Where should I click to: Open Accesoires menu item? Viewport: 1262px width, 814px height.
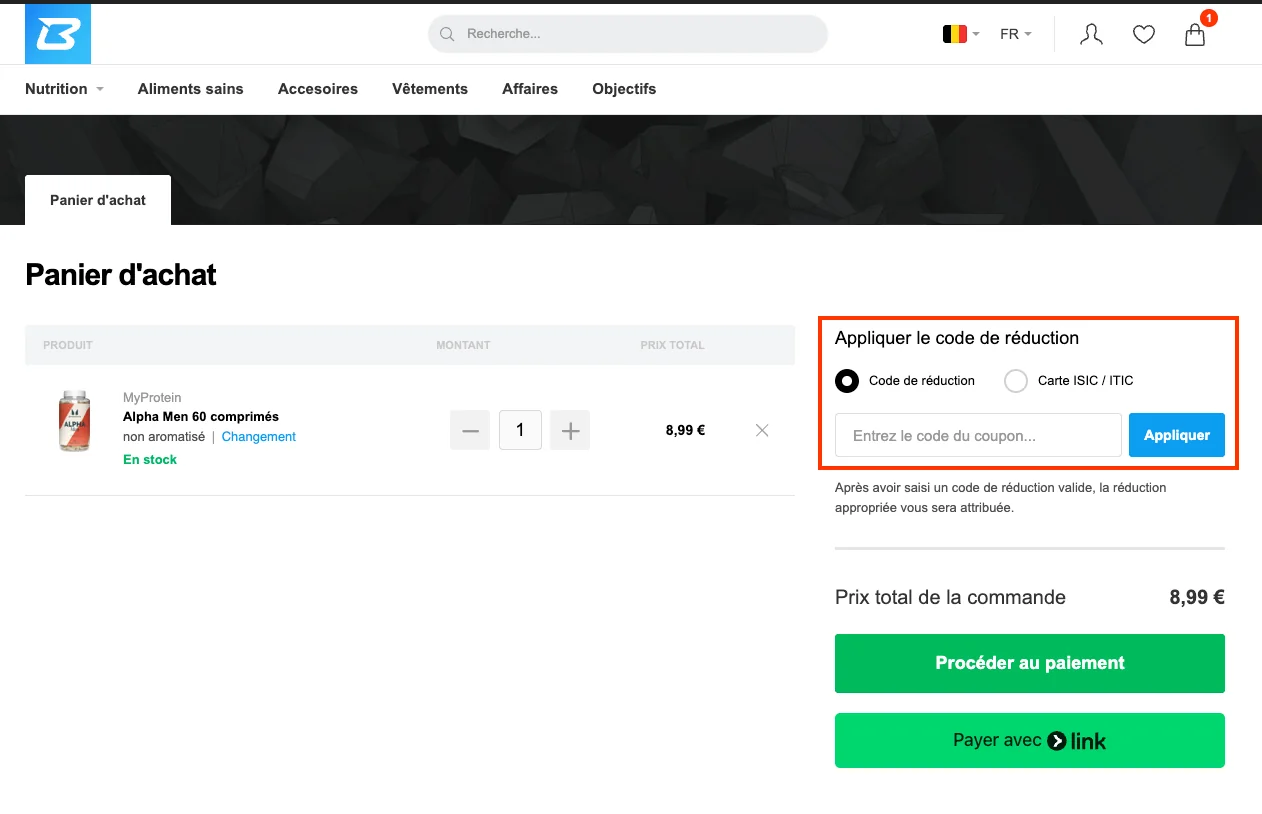click(x=318, y=89)
